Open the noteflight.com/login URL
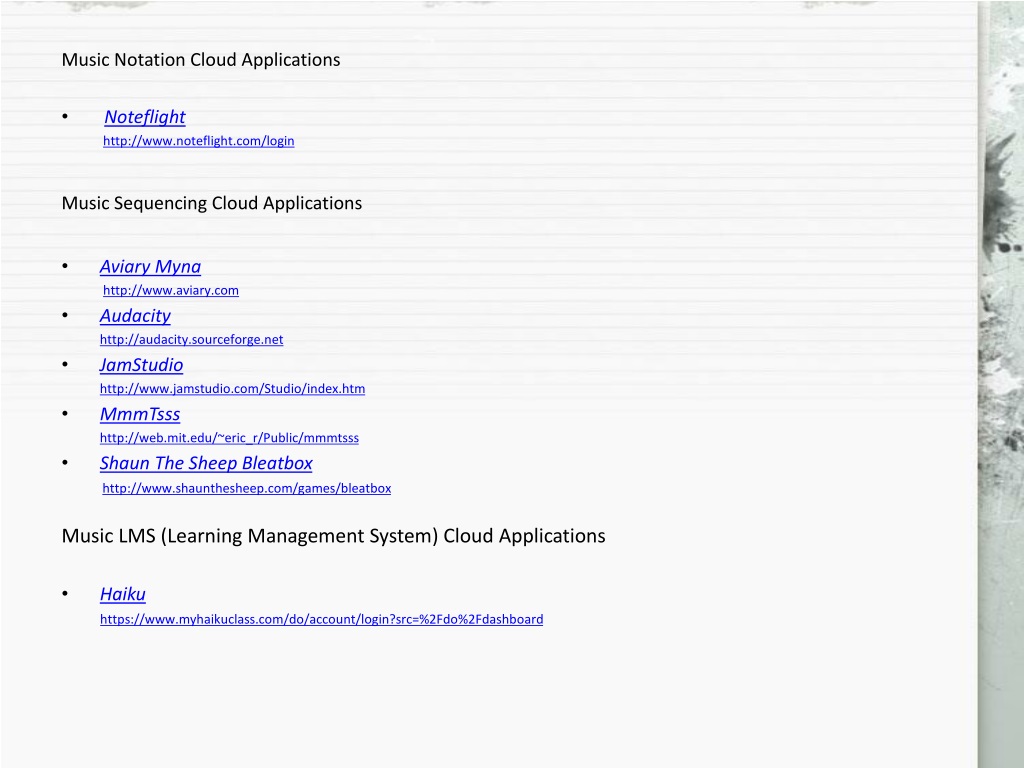The height and width of the screenshot is (768, 1024). pos(199,141)
